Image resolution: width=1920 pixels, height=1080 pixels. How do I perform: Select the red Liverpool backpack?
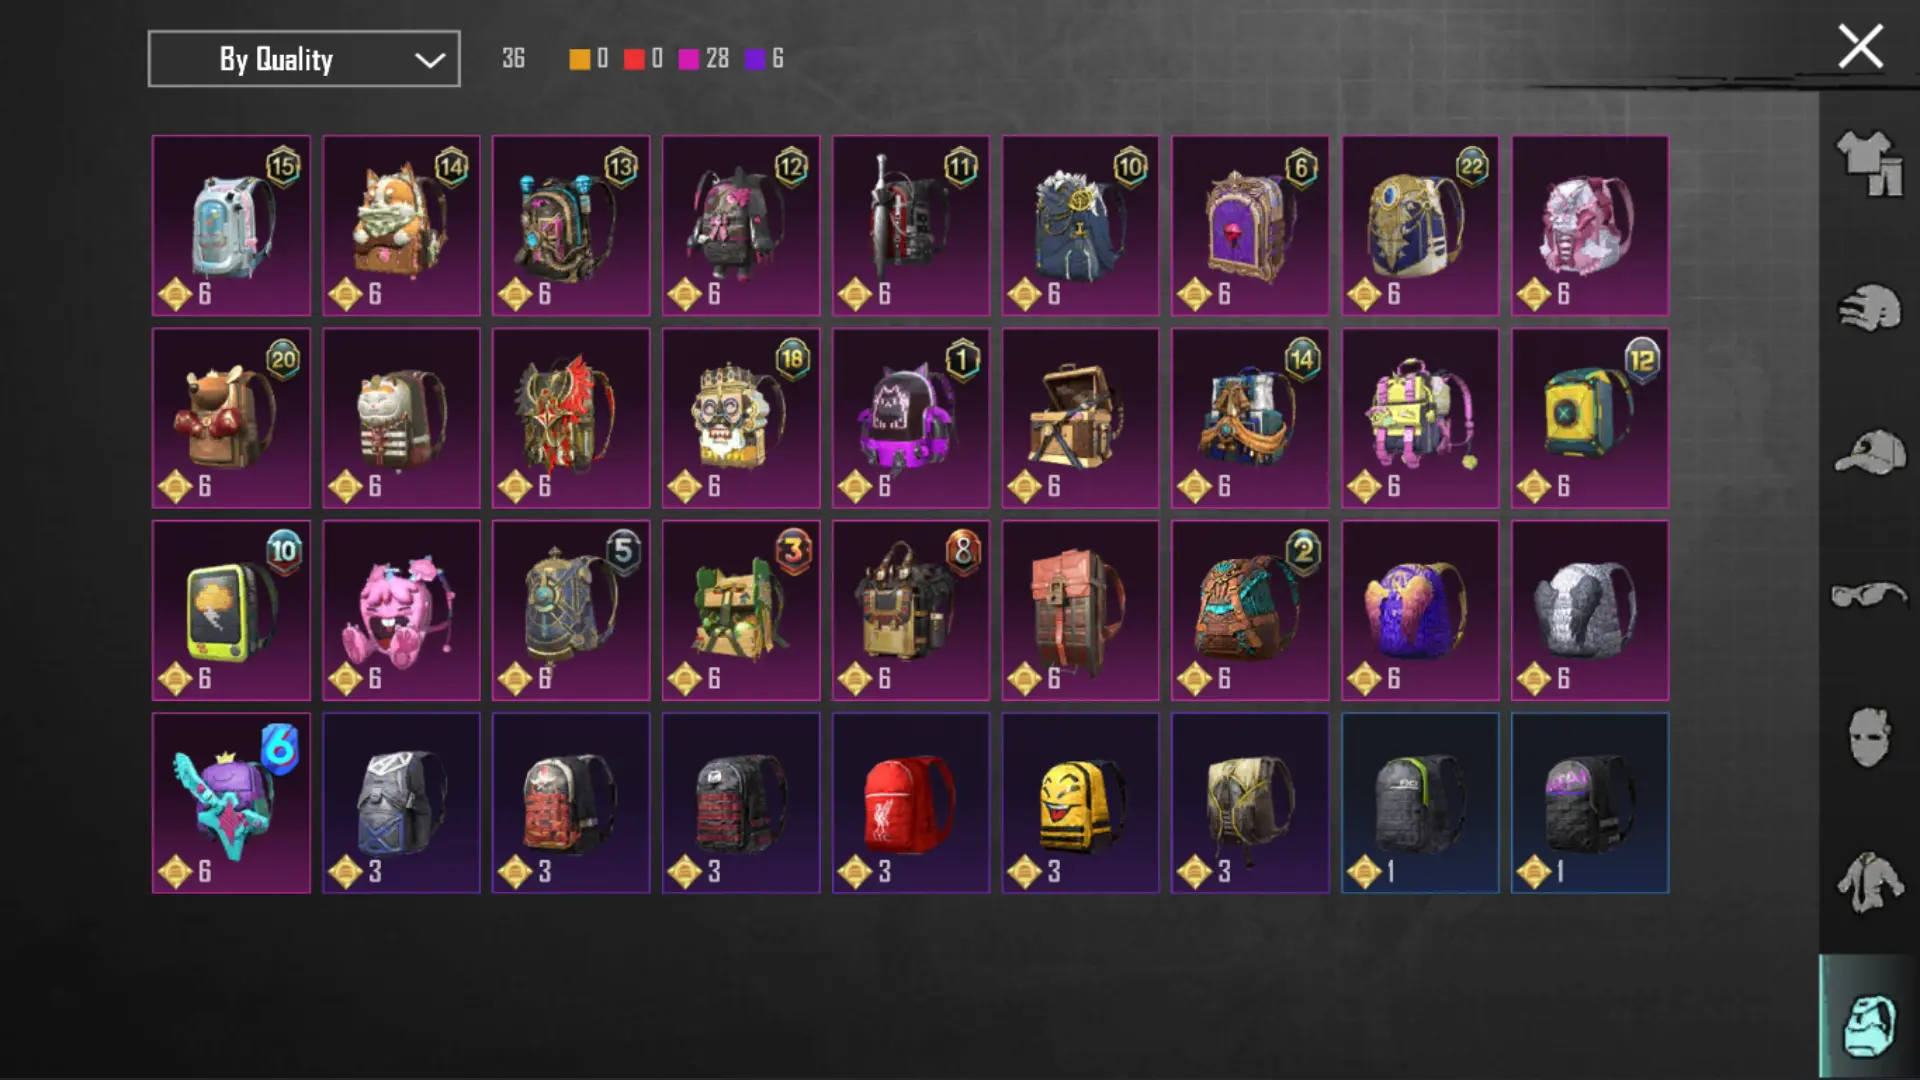[x=911, y=803]
